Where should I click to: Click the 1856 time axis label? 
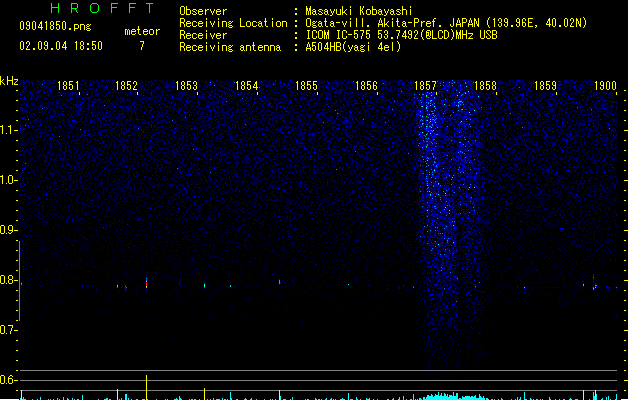click(x=366, y=86)
